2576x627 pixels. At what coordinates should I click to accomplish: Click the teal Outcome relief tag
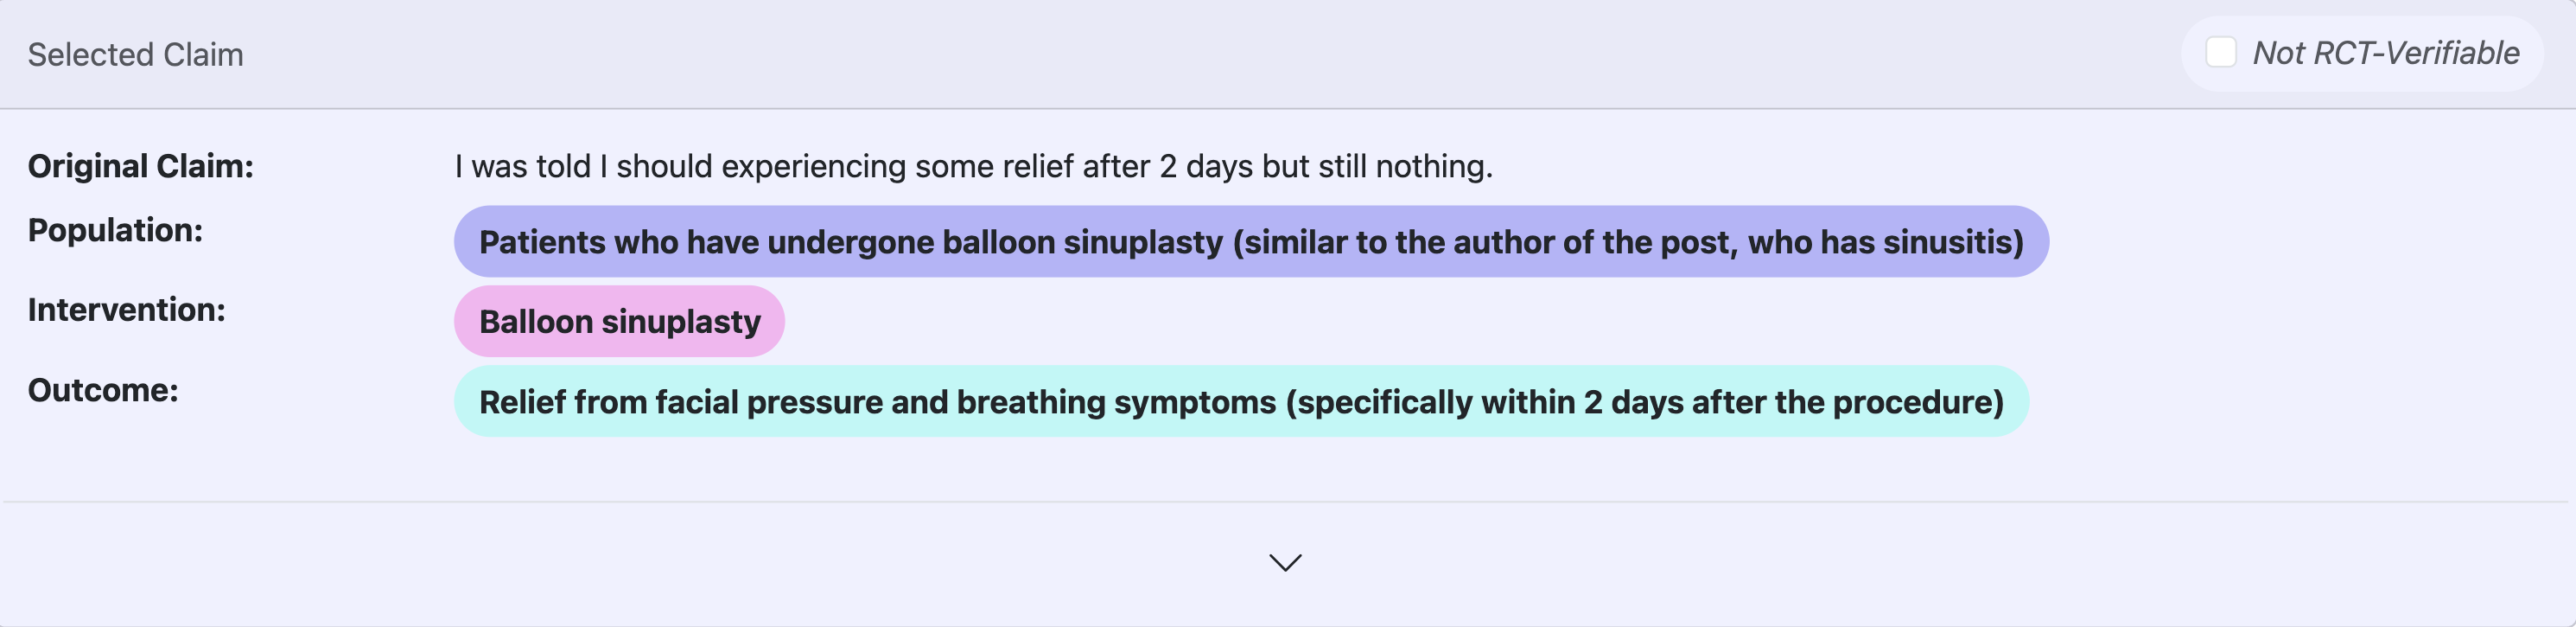click(1240, 402)
